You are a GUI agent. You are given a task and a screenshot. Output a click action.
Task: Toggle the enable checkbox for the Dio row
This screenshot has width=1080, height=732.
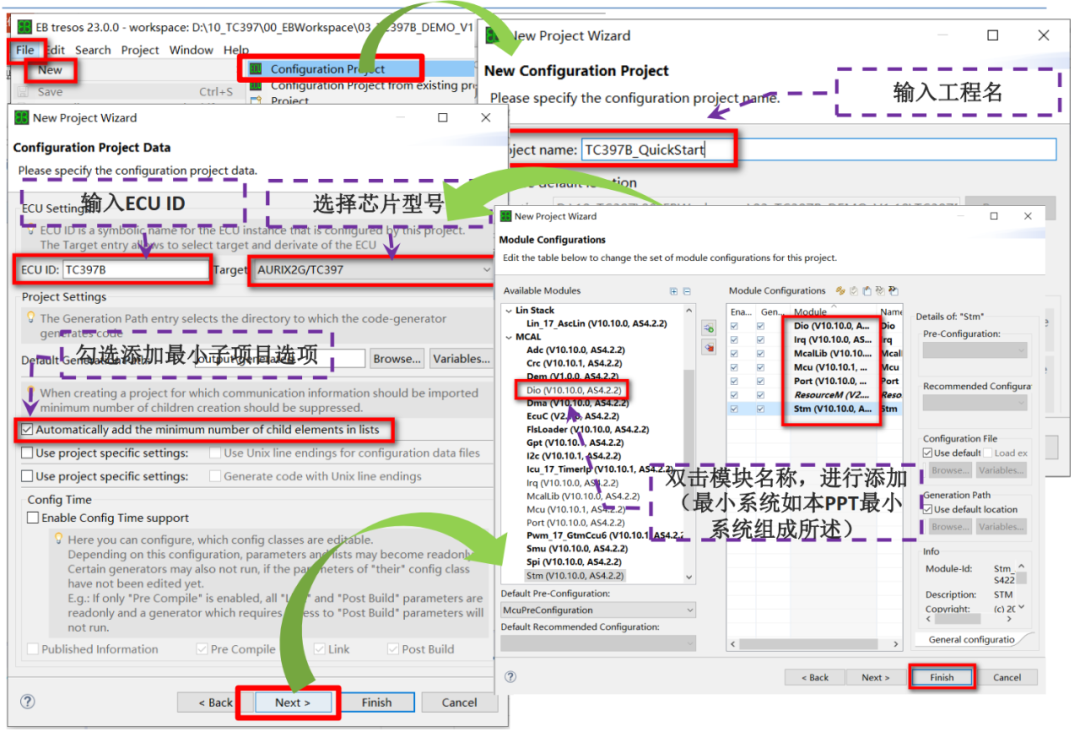[x=734, y=326]
